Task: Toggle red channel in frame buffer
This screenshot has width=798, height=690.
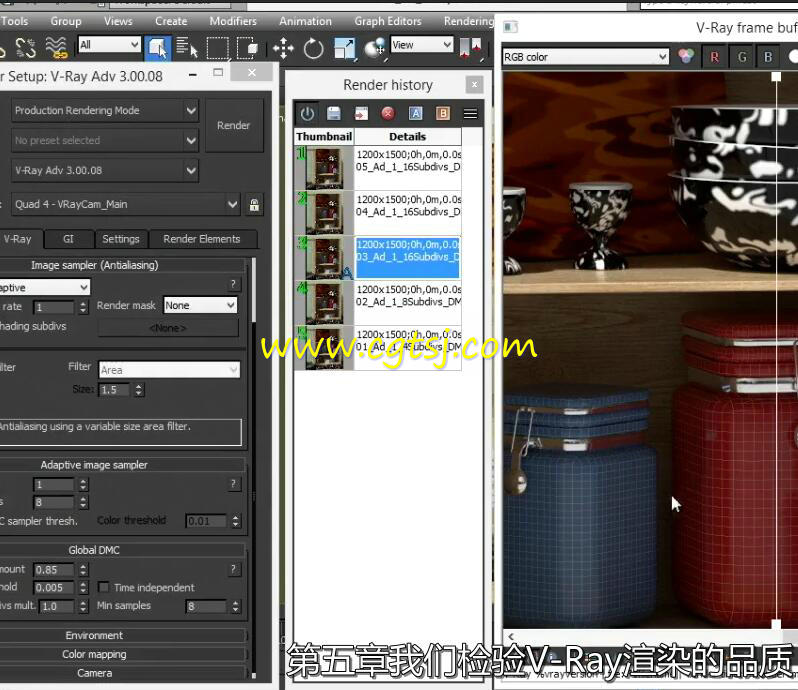Action: point(715,56)
